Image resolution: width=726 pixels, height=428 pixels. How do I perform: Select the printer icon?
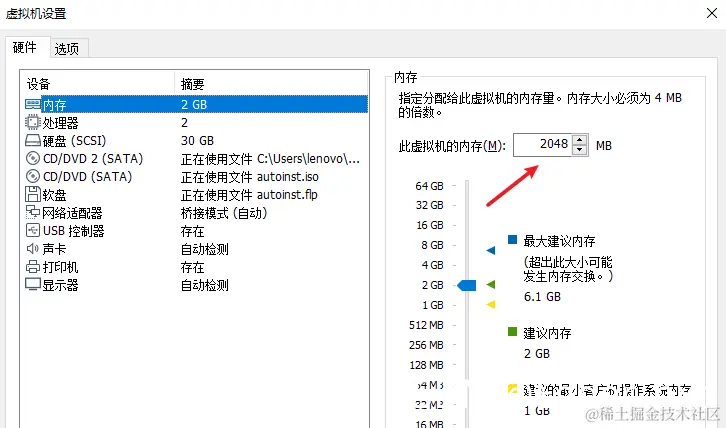(32, 267)
